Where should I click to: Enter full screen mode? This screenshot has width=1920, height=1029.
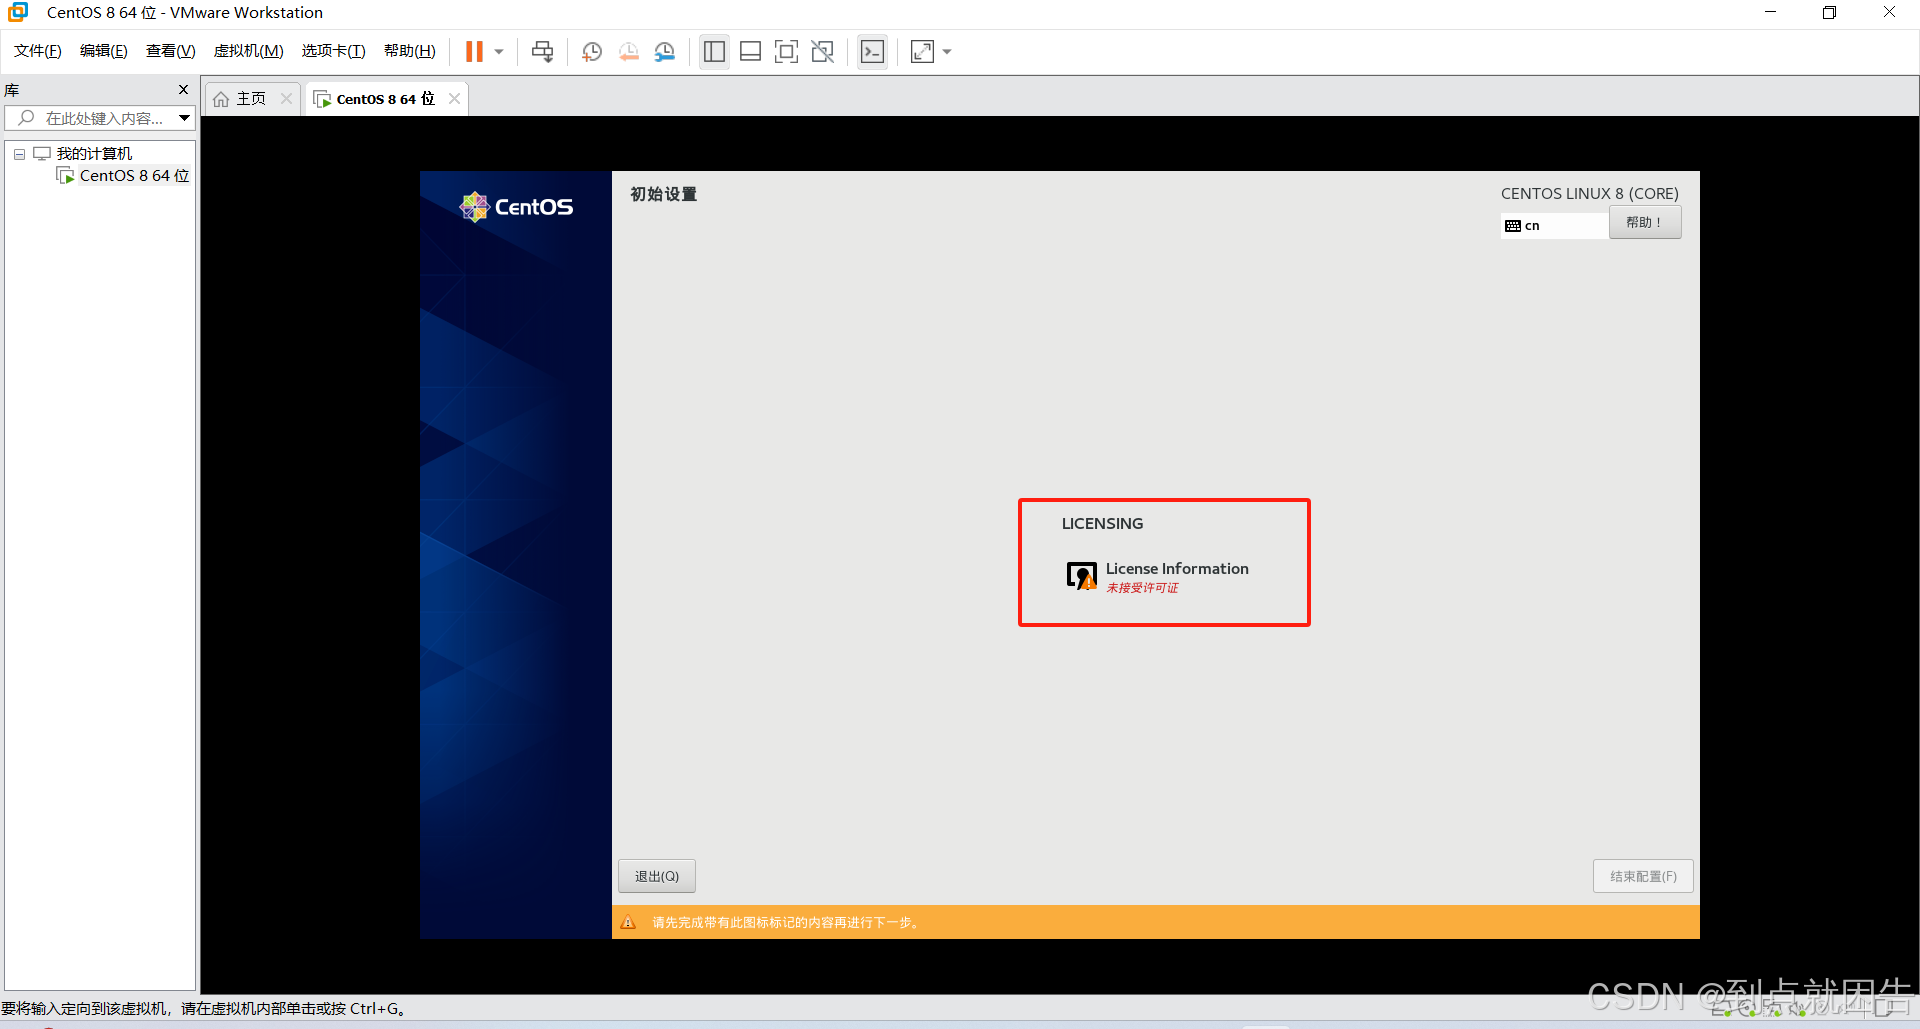pyautogui.click(x=787, y=52)
